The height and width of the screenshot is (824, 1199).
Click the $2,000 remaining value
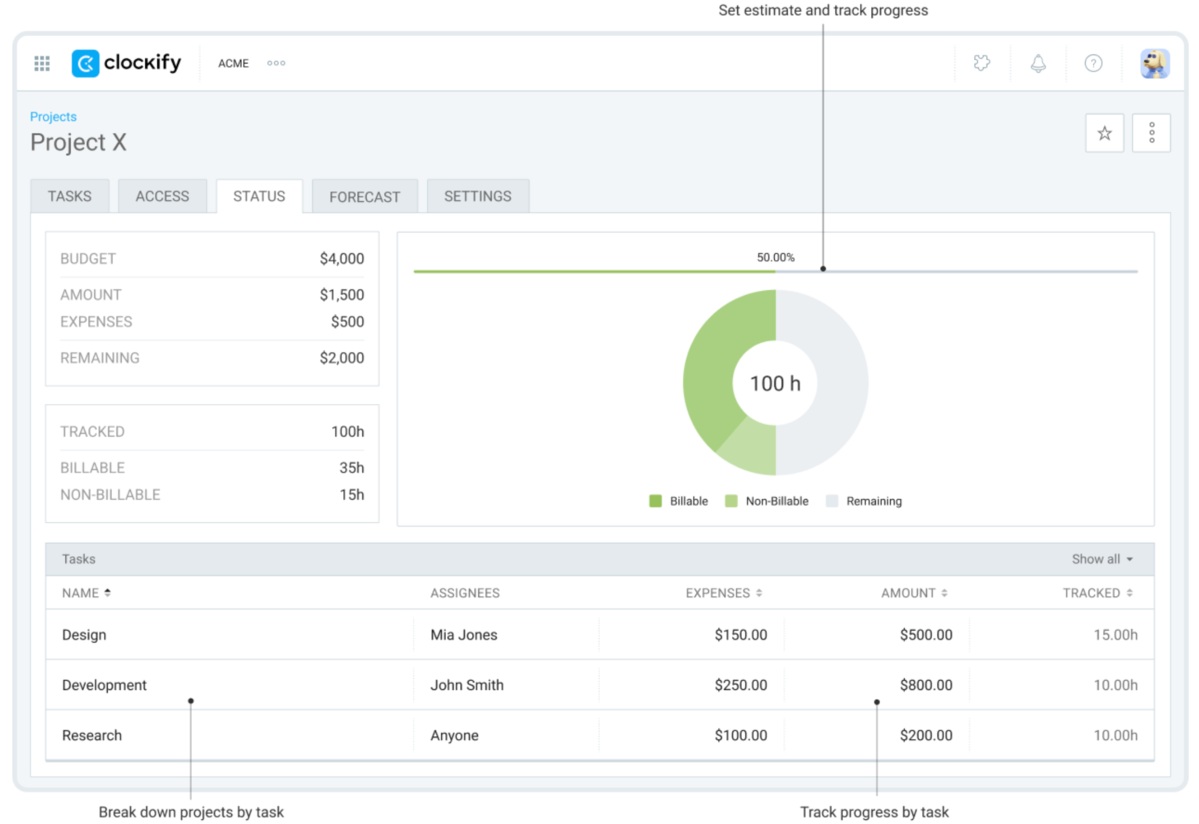342,358
